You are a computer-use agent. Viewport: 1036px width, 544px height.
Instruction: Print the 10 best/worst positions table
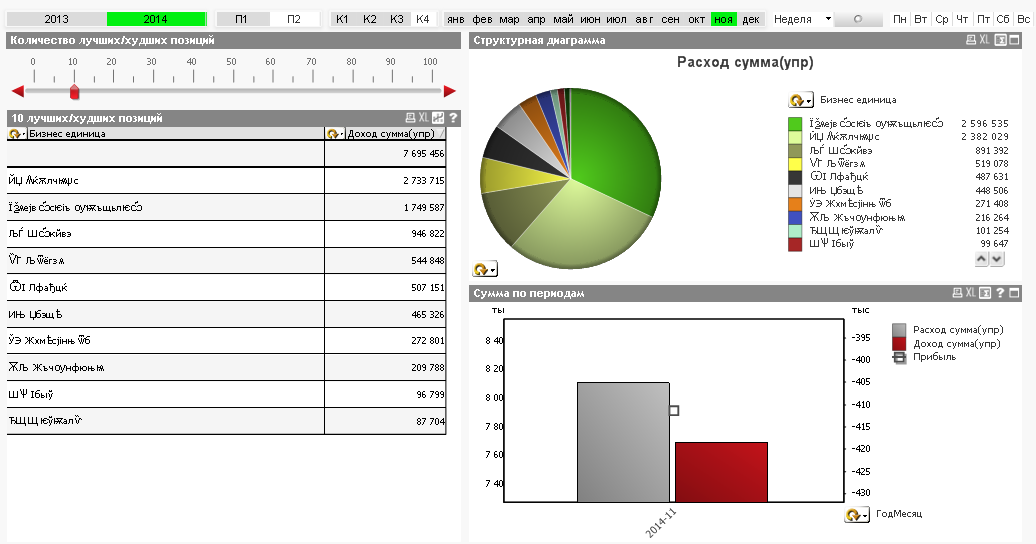(x=410, y=118)
